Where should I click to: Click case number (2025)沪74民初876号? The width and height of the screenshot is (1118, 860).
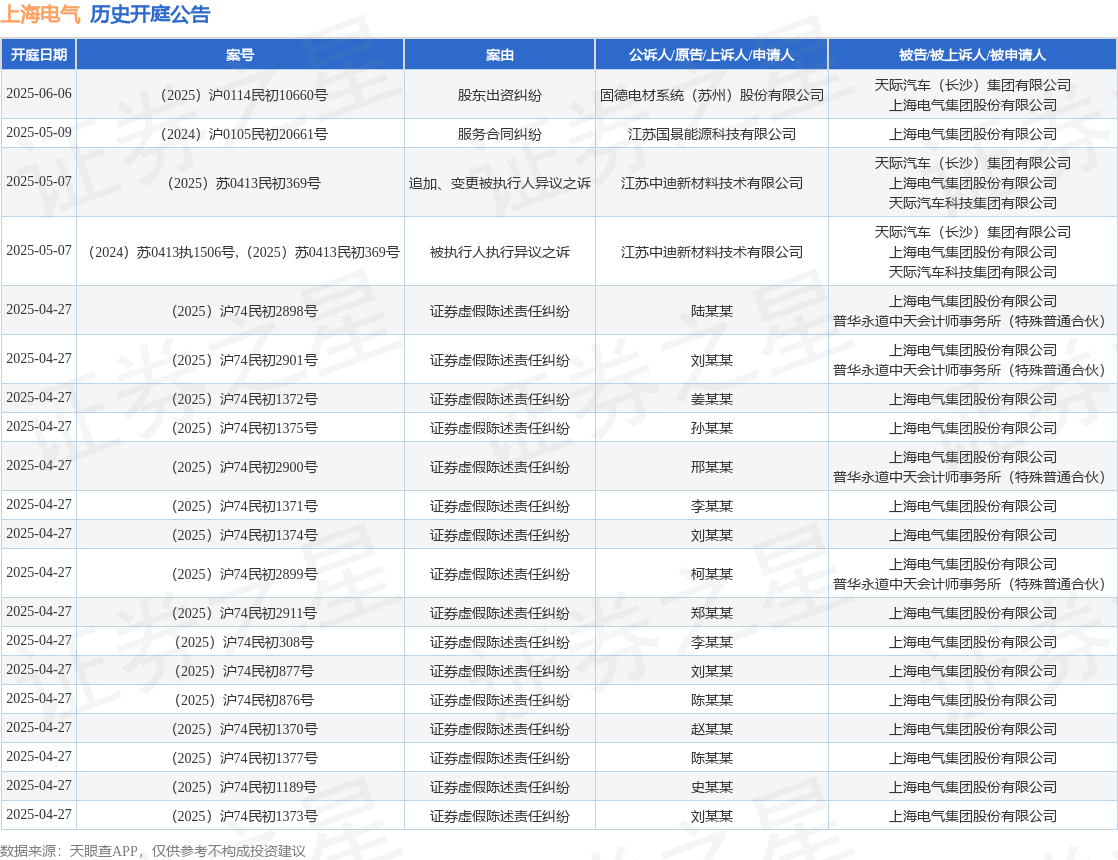[x=240, y=701]
